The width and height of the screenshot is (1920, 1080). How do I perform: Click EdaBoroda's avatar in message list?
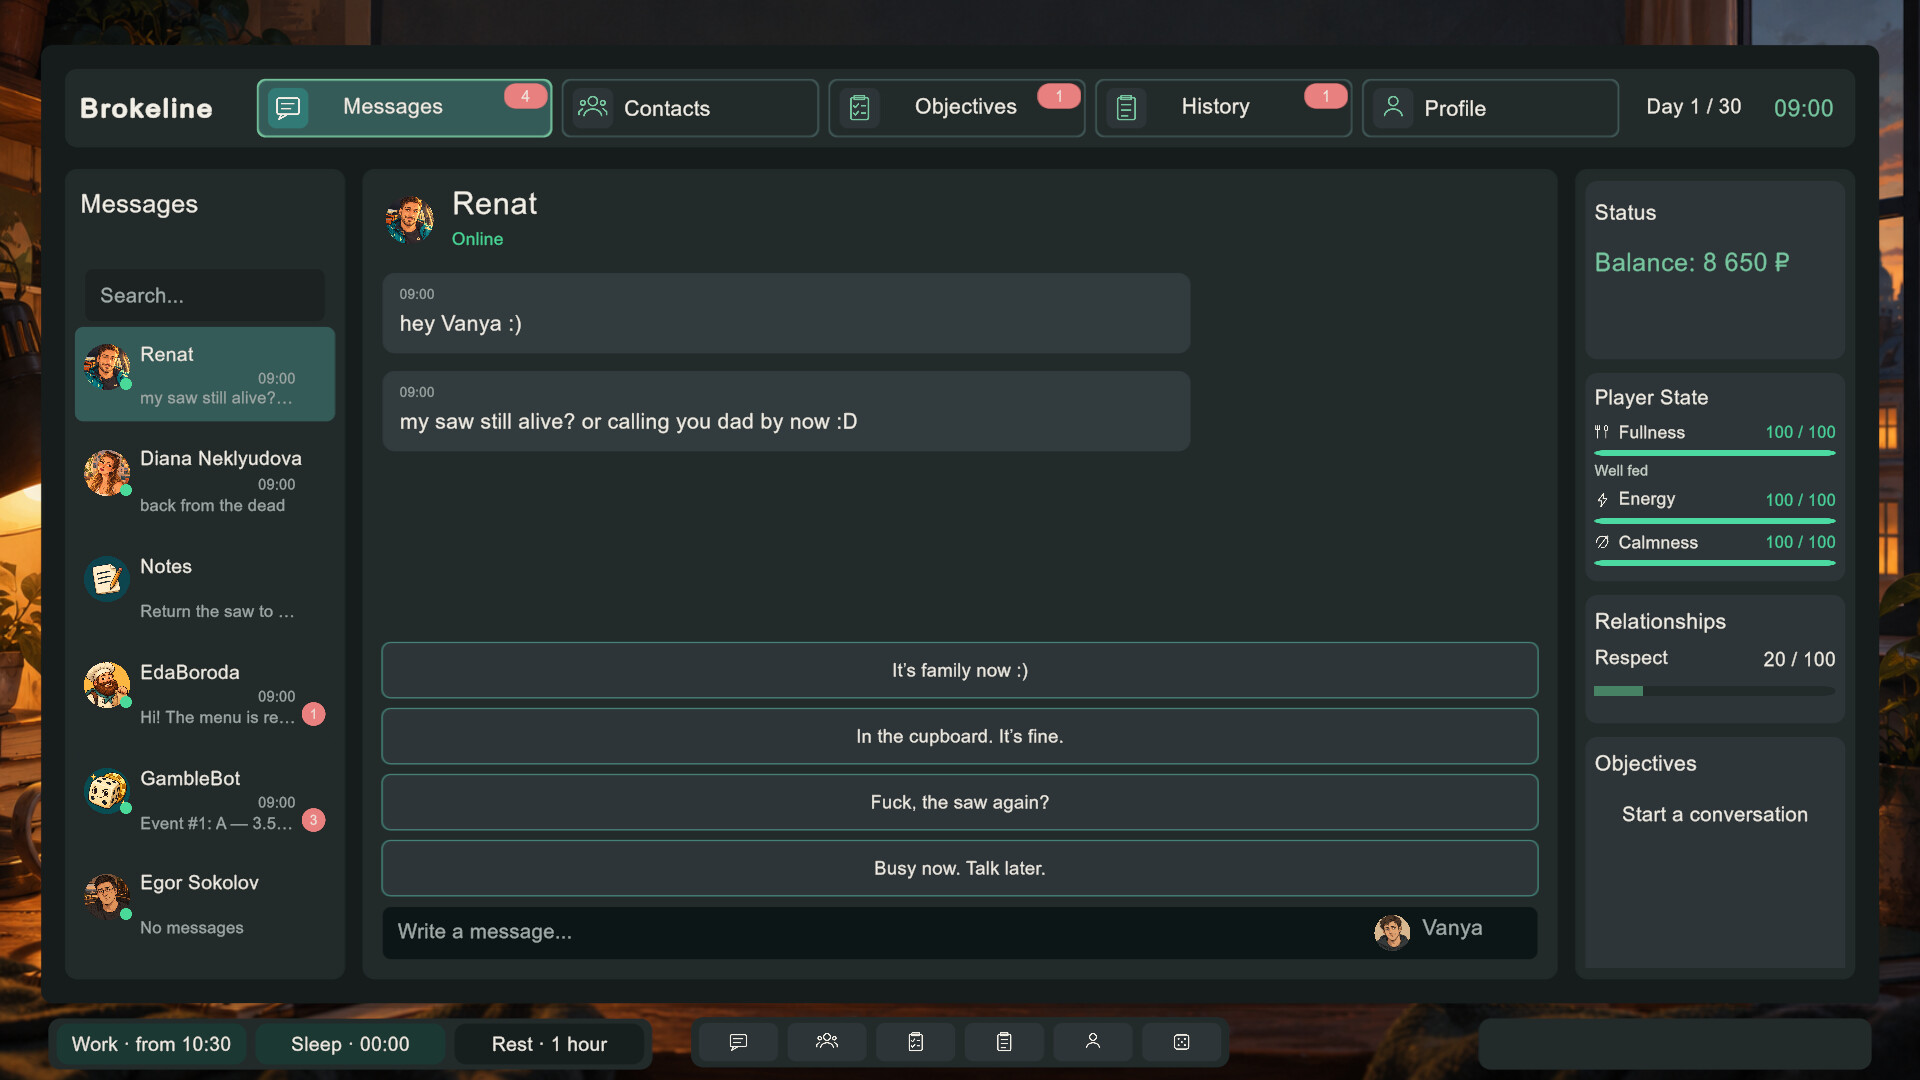(x=107, y=685)
